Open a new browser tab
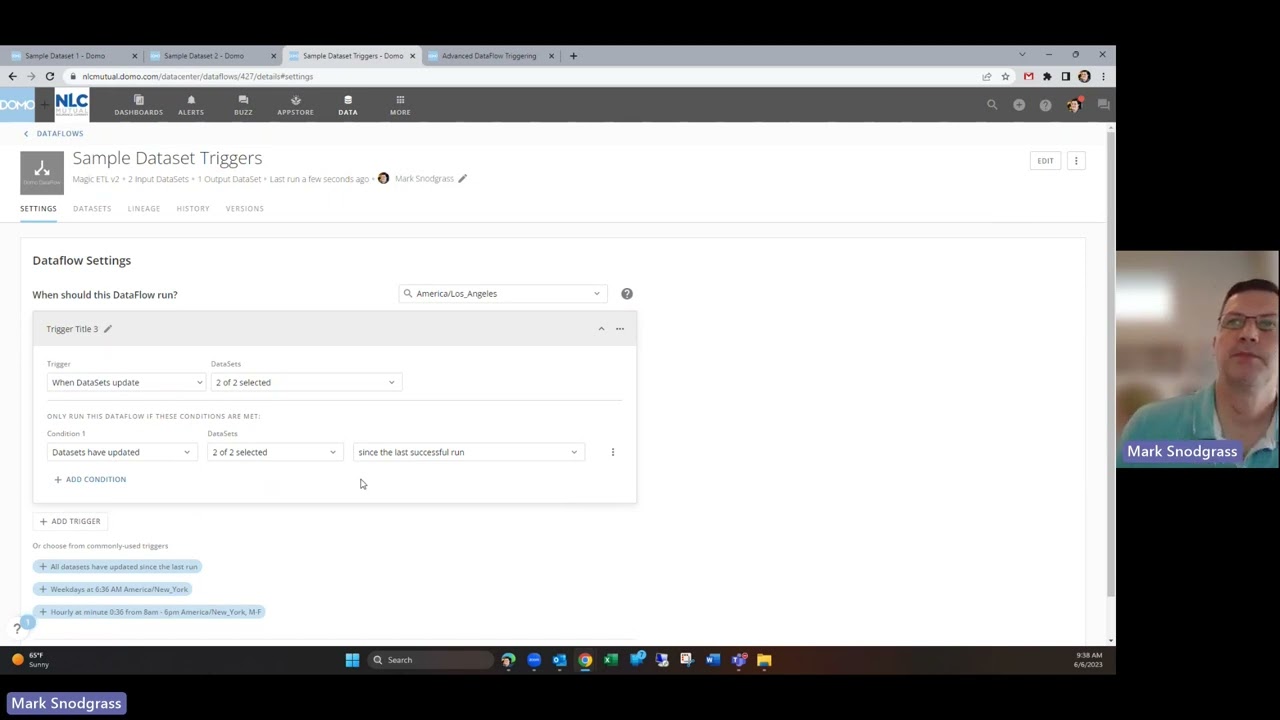Image resolution: width=1280 pixels, height=720 pixels. pyautogui.click(x=573, y=56)
